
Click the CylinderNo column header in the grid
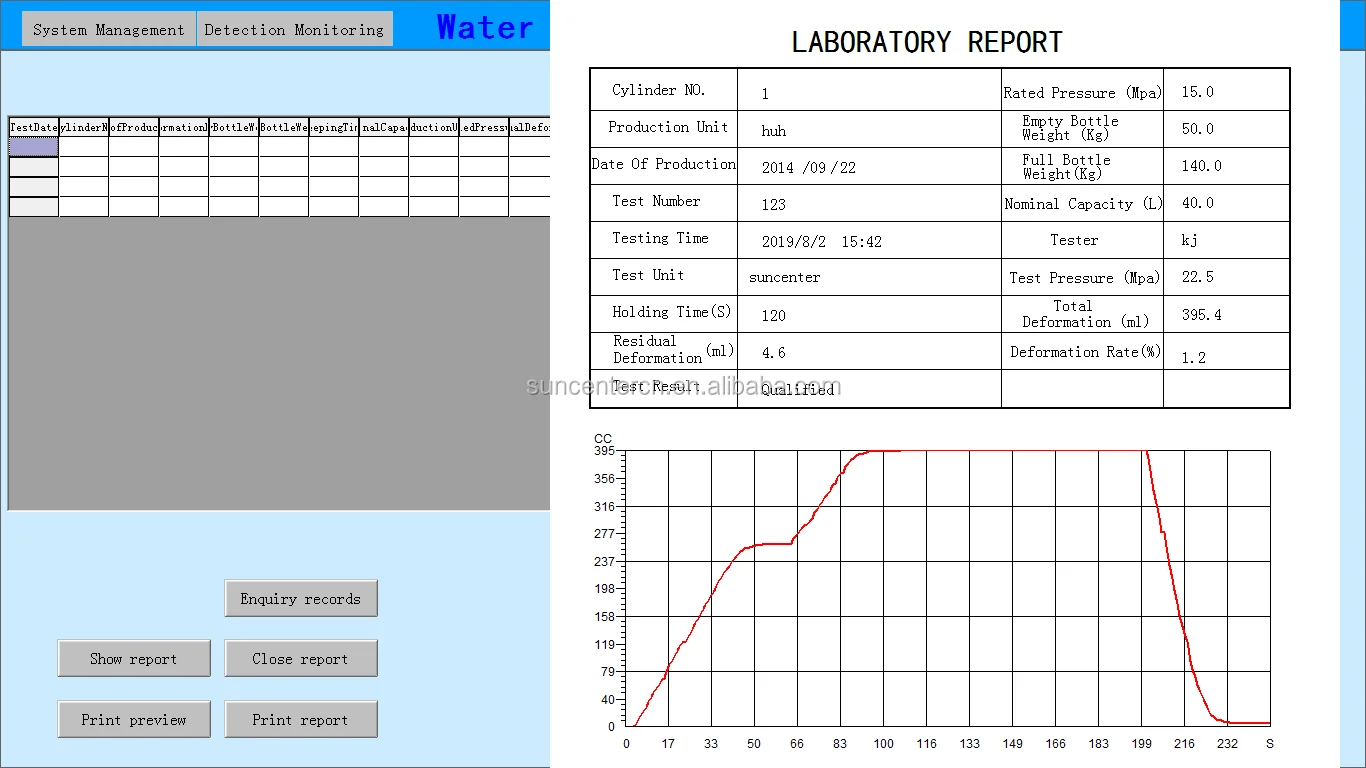[83, 127]
